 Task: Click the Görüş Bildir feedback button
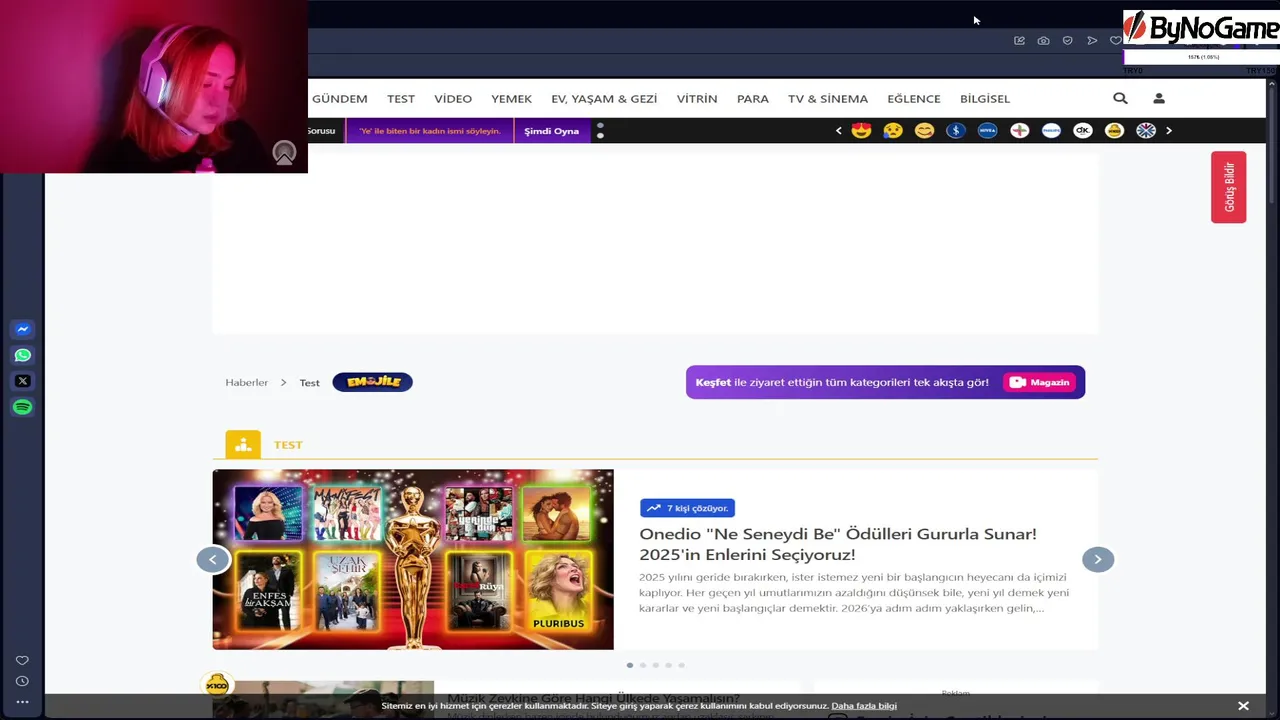pos(1229,187)
